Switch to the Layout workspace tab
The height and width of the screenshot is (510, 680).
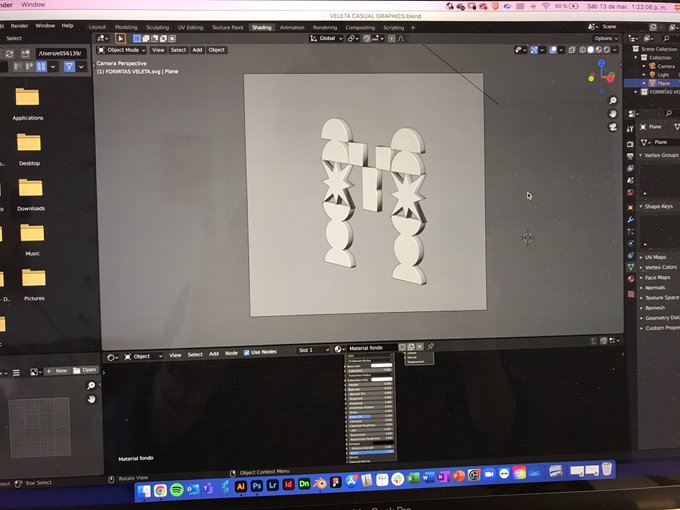(97, 27)
